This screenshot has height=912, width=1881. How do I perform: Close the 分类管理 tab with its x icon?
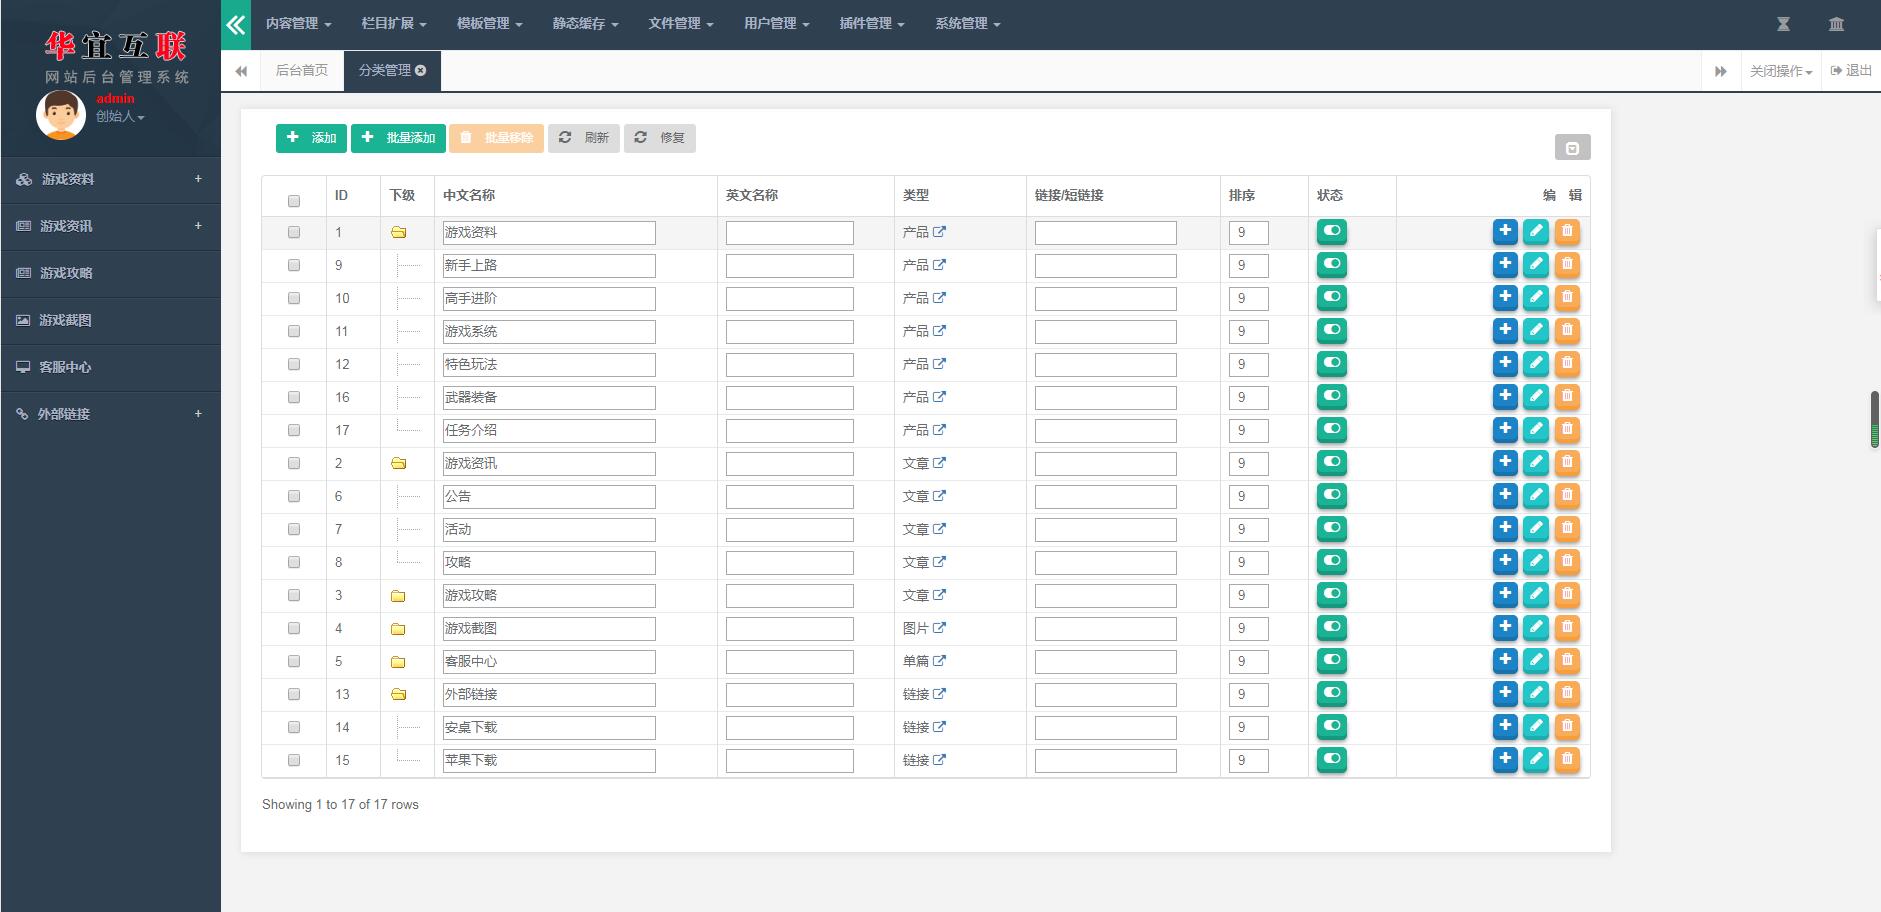click(x=421, y=70)
